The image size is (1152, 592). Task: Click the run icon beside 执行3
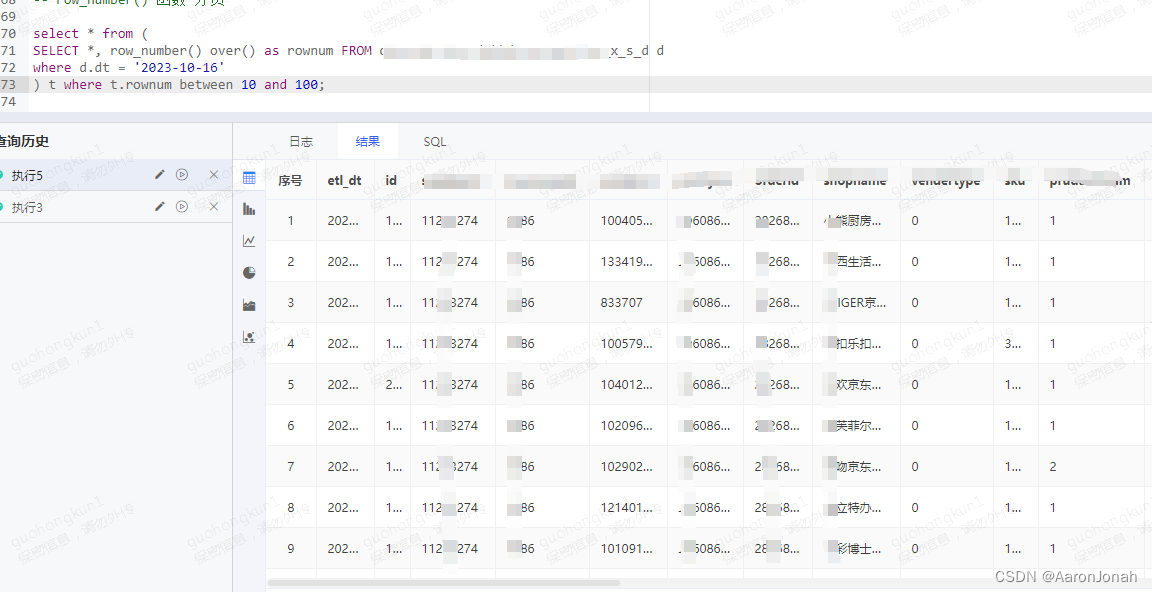pyautogui.click(x=182, y=207)
